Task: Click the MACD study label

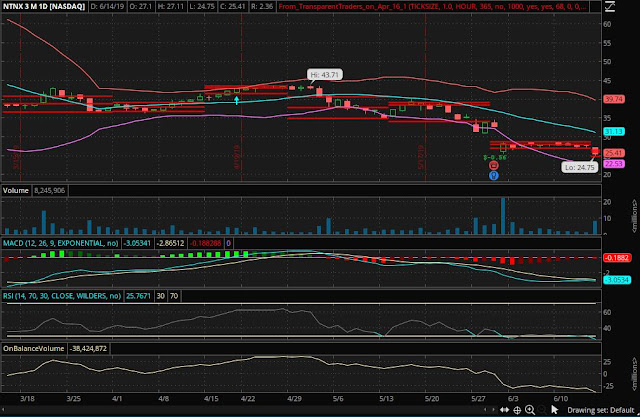Action: click(61, 243)
